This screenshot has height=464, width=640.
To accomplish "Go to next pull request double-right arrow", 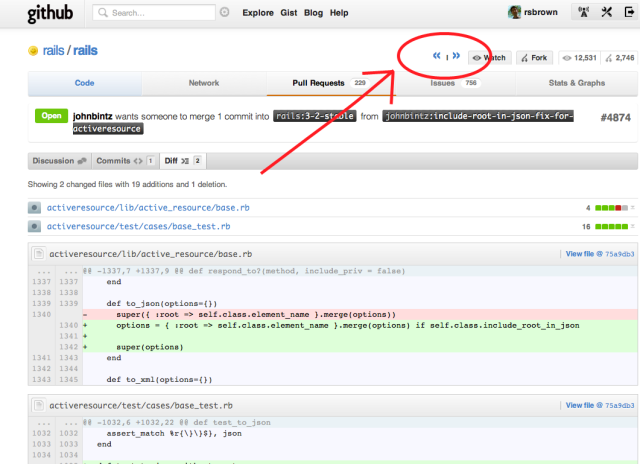I will (456, 56).
